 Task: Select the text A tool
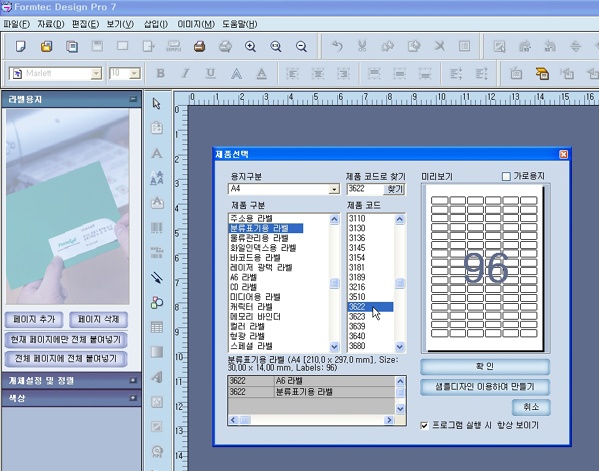tap(157, 154)
